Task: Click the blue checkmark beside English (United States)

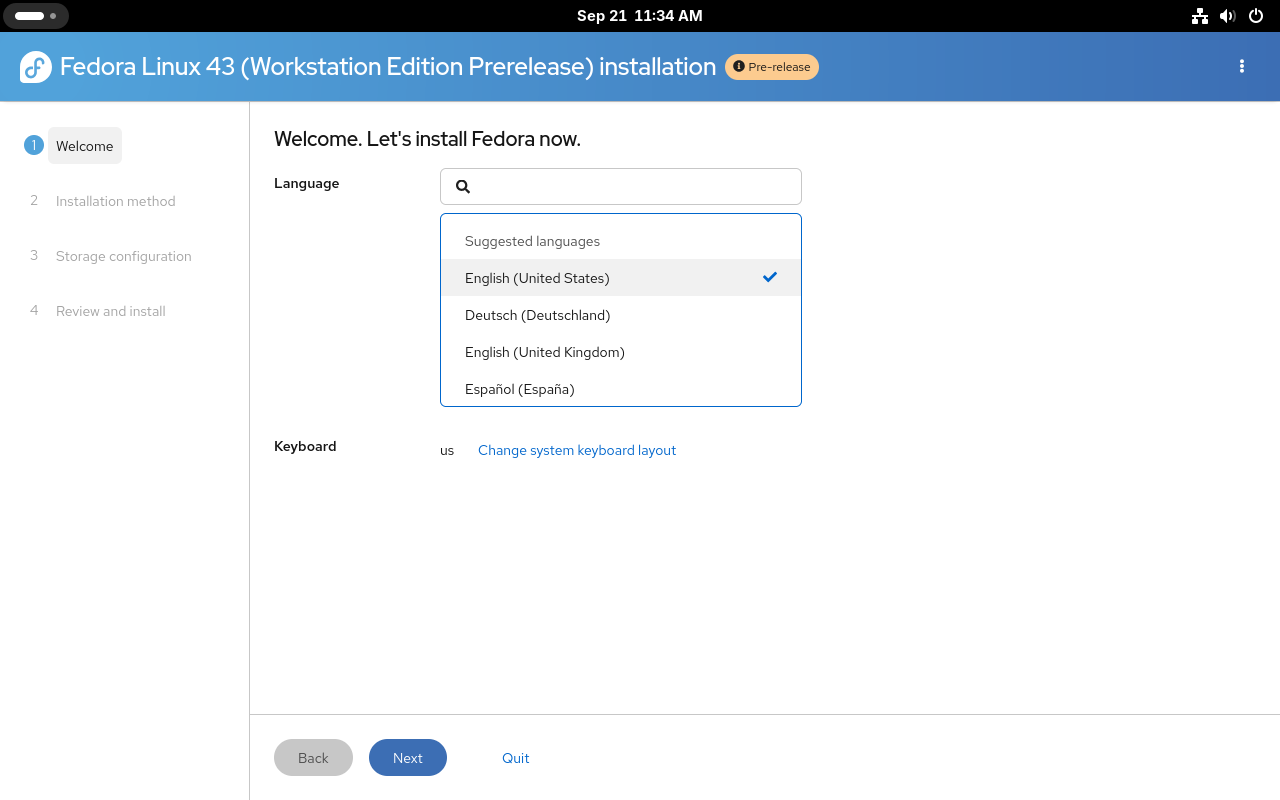Action: point(769,277)
